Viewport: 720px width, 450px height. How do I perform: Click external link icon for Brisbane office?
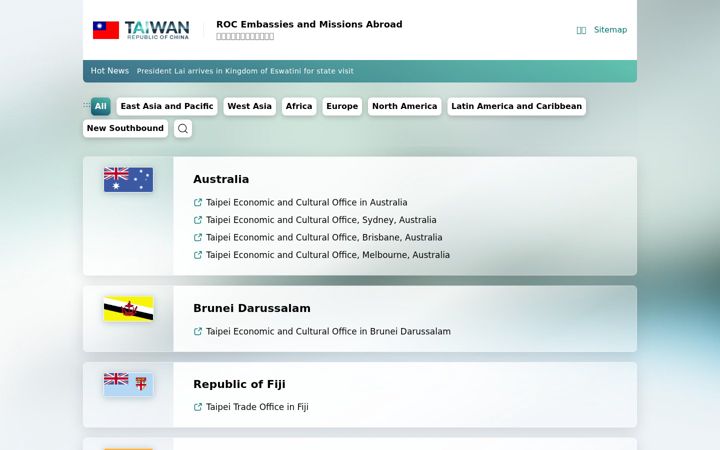coord(198,237)
